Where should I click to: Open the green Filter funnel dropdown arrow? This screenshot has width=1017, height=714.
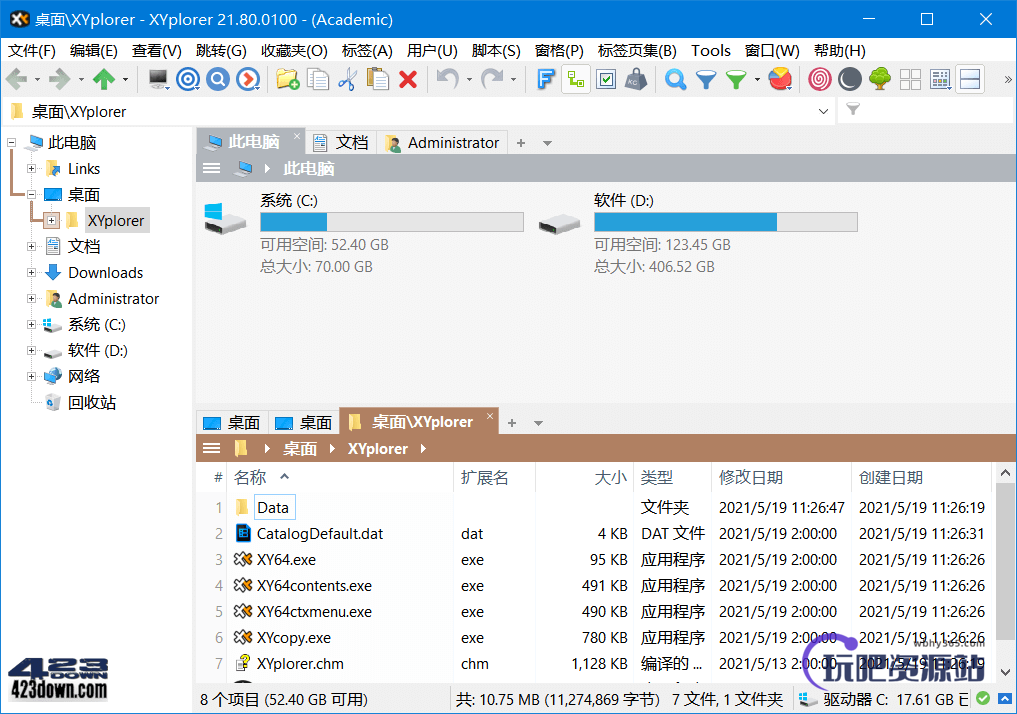[757, 80]
